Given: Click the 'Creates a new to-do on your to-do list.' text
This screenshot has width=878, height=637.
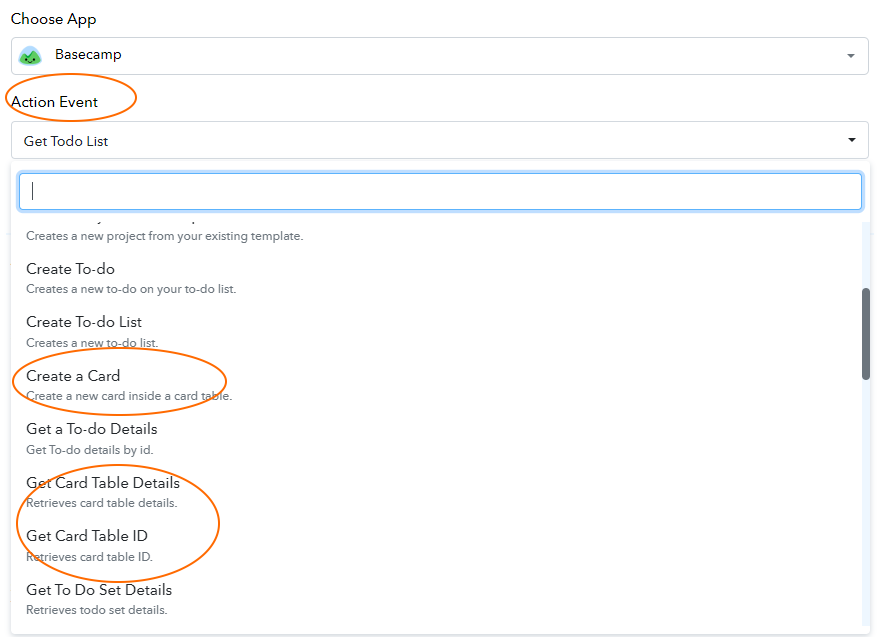Looking at the screenshot, I should 131,289.
